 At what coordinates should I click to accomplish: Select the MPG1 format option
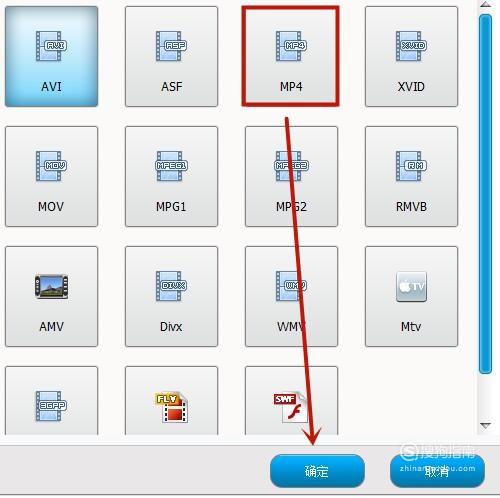point(171,176)
